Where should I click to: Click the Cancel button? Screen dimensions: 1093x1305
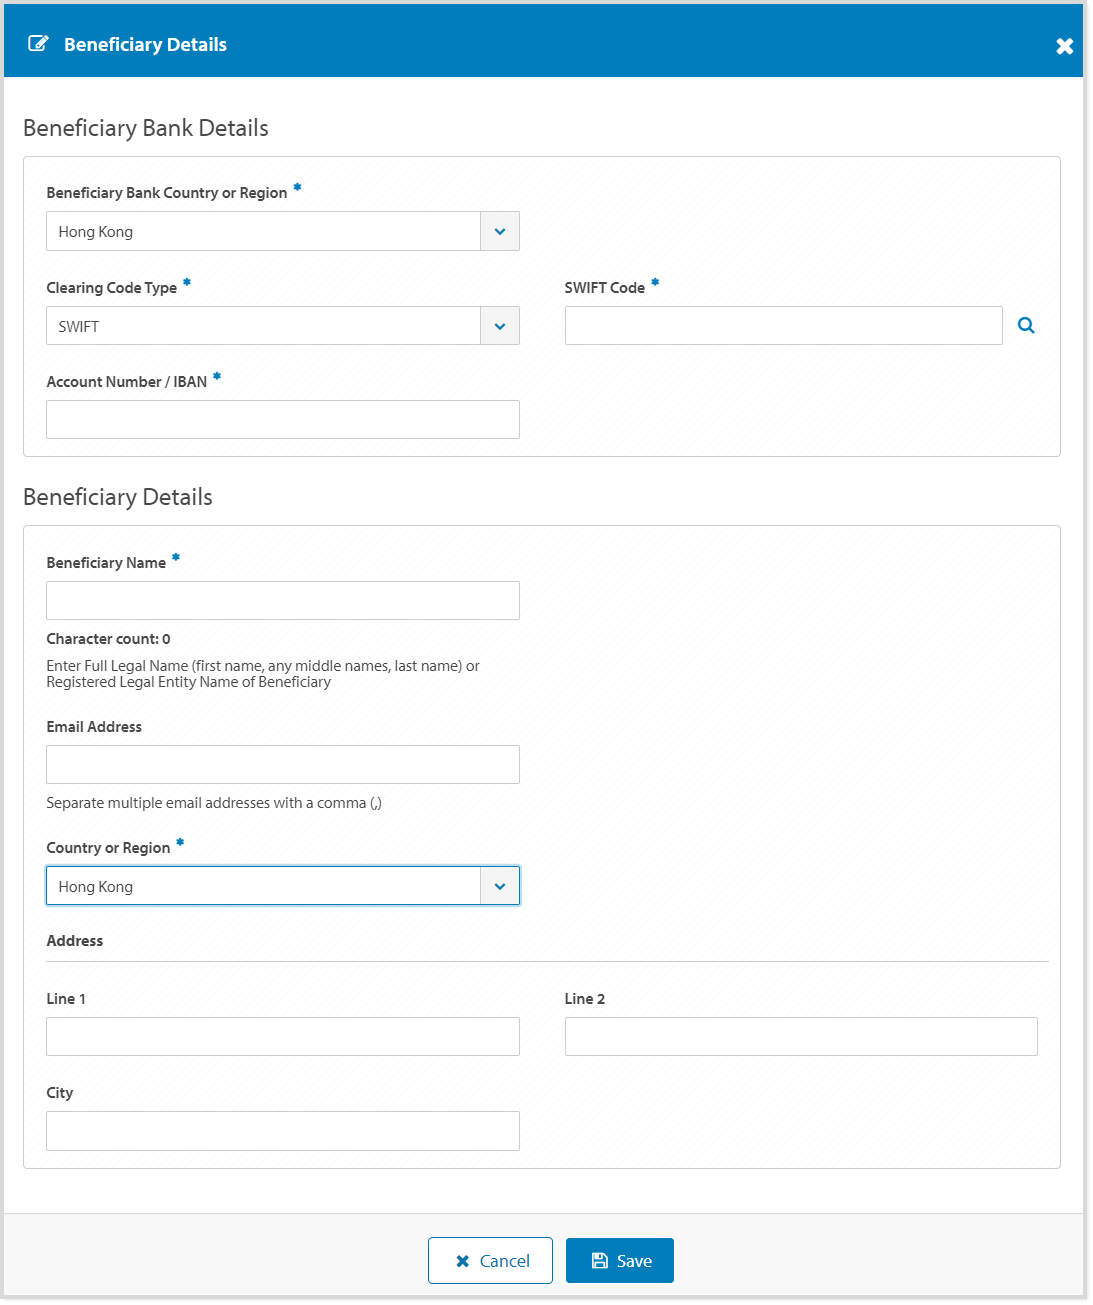(x=490, y=1260)
